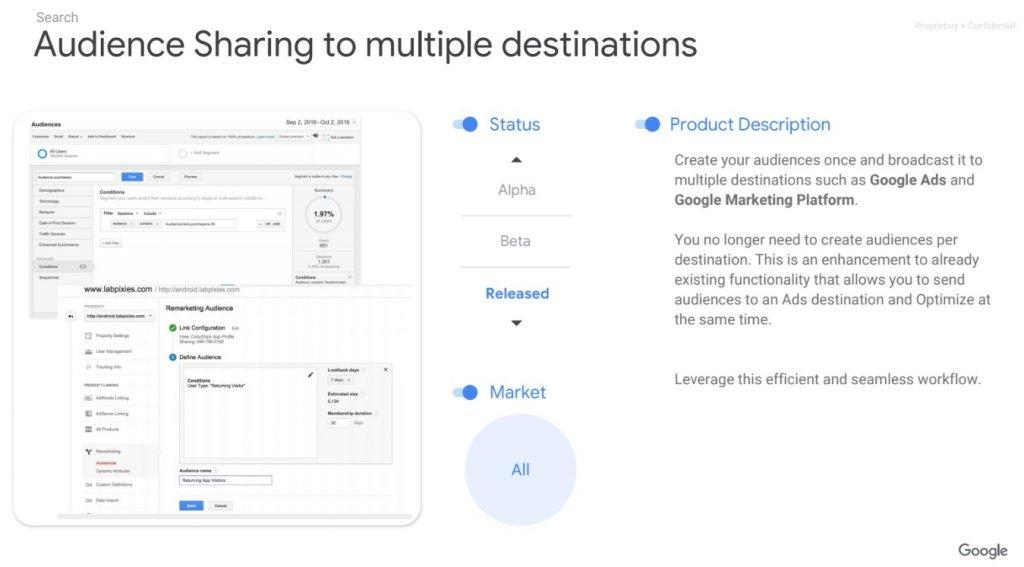Click the down arrow below Released
Viewport: 1024px width, 567px height.
[517, 323]
